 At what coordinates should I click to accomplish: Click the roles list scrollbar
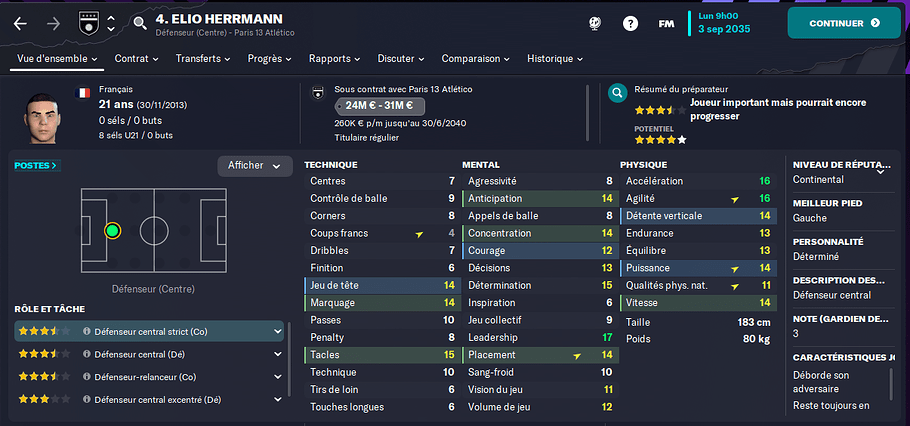coord(289,360)
